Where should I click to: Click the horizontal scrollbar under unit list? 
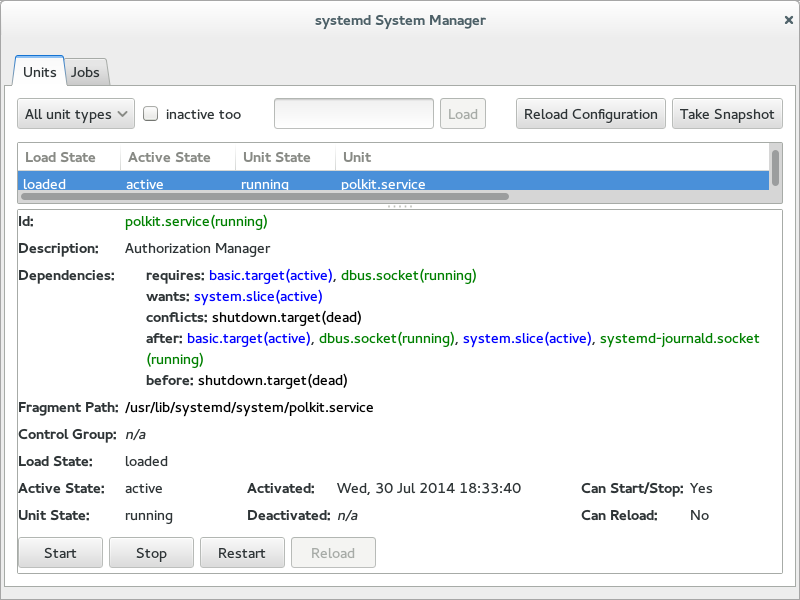coord(265,196)
